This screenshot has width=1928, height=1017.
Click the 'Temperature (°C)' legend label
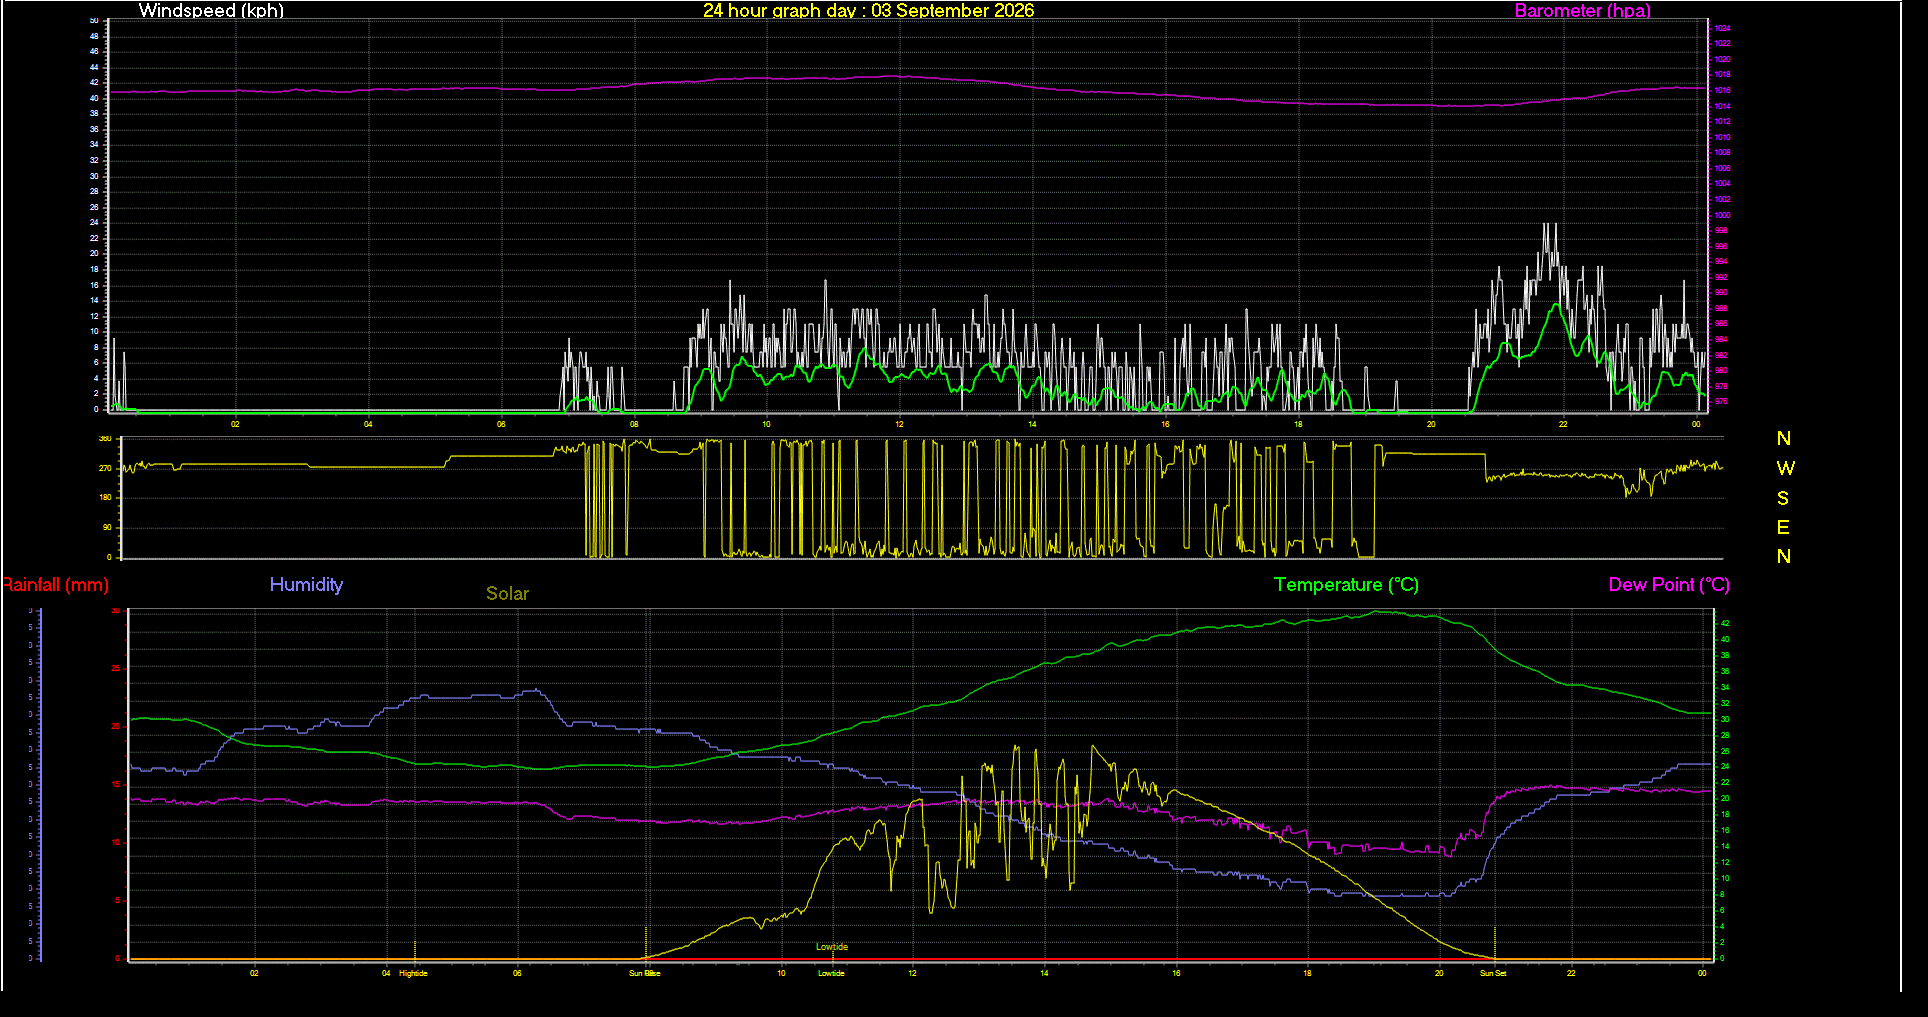[x=1346, y=585]
